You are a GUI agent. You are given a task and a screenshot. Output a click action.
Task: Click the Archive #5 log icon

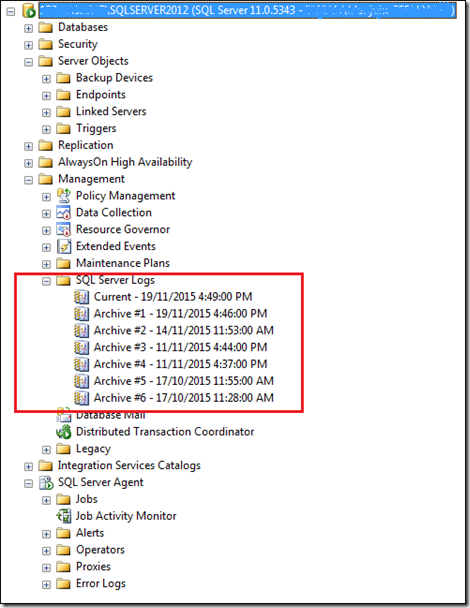81,381
